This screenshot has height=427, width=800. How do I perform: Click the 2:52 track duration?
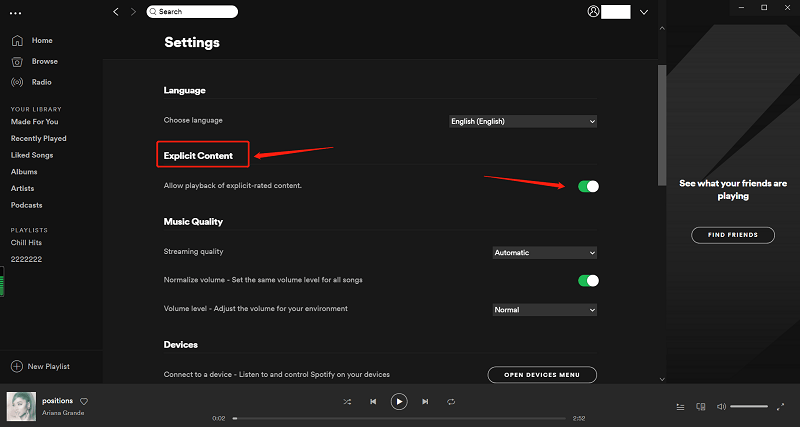(579, 418)
